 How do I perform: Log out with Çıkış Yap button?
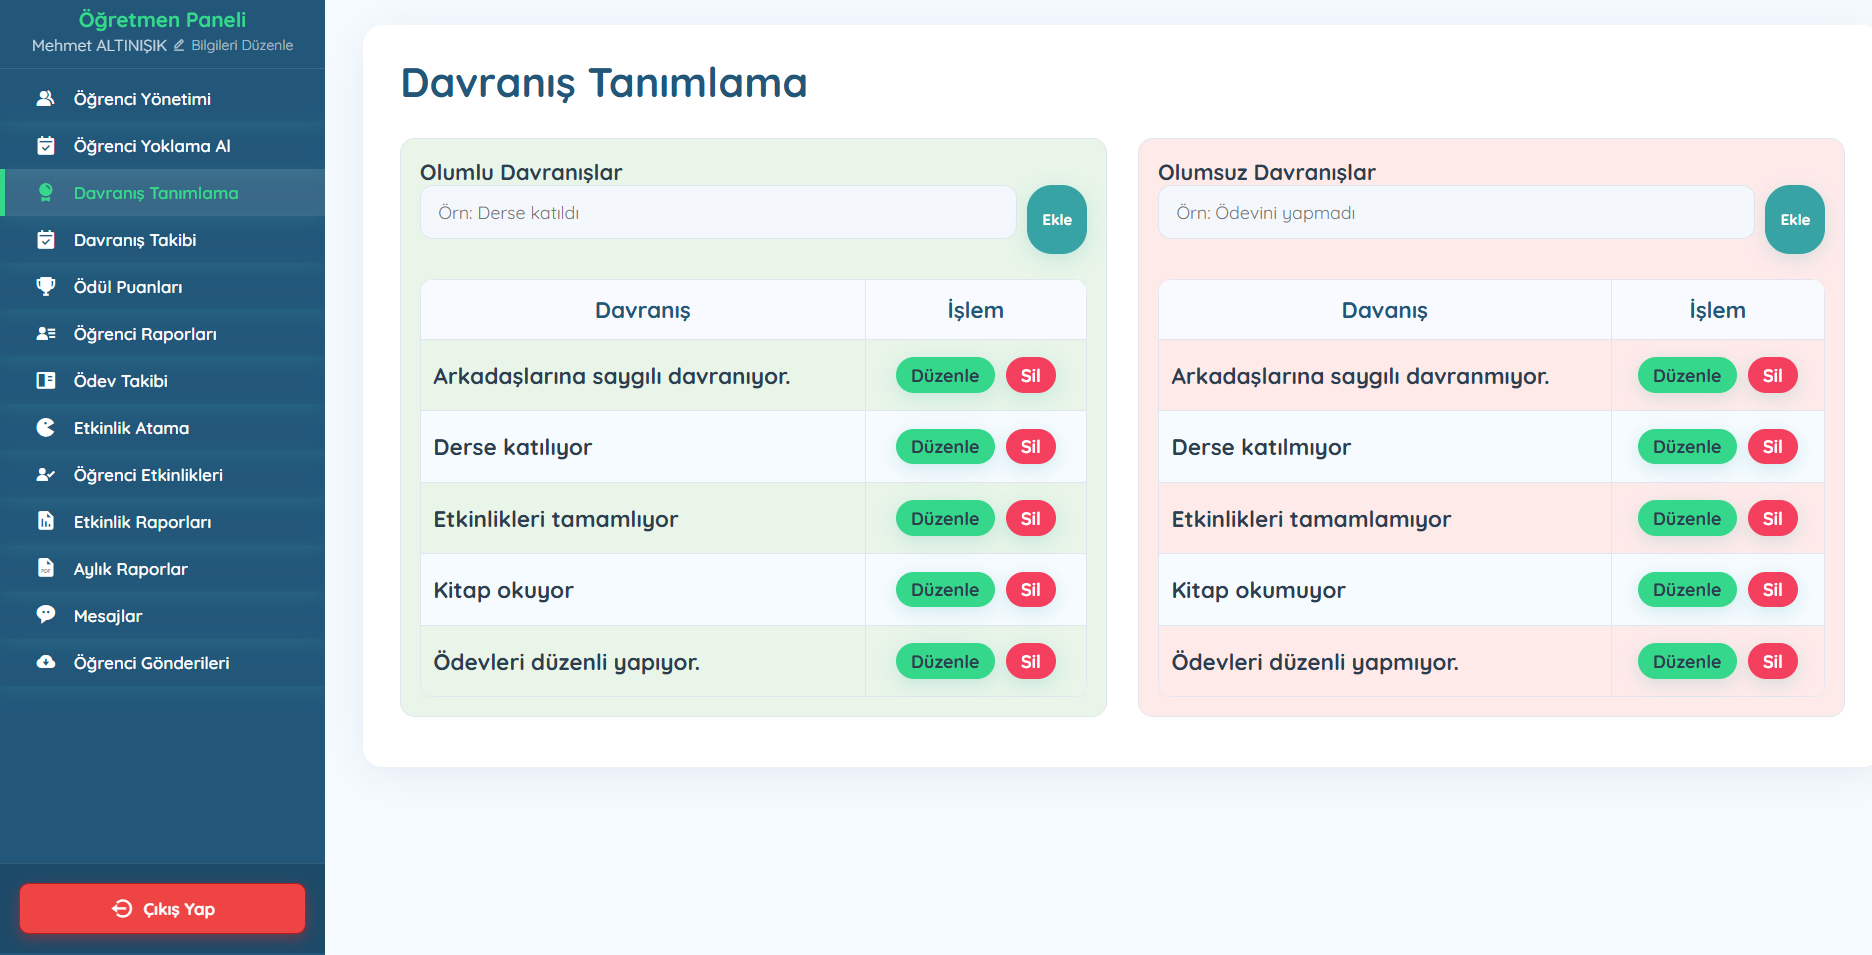162,908
